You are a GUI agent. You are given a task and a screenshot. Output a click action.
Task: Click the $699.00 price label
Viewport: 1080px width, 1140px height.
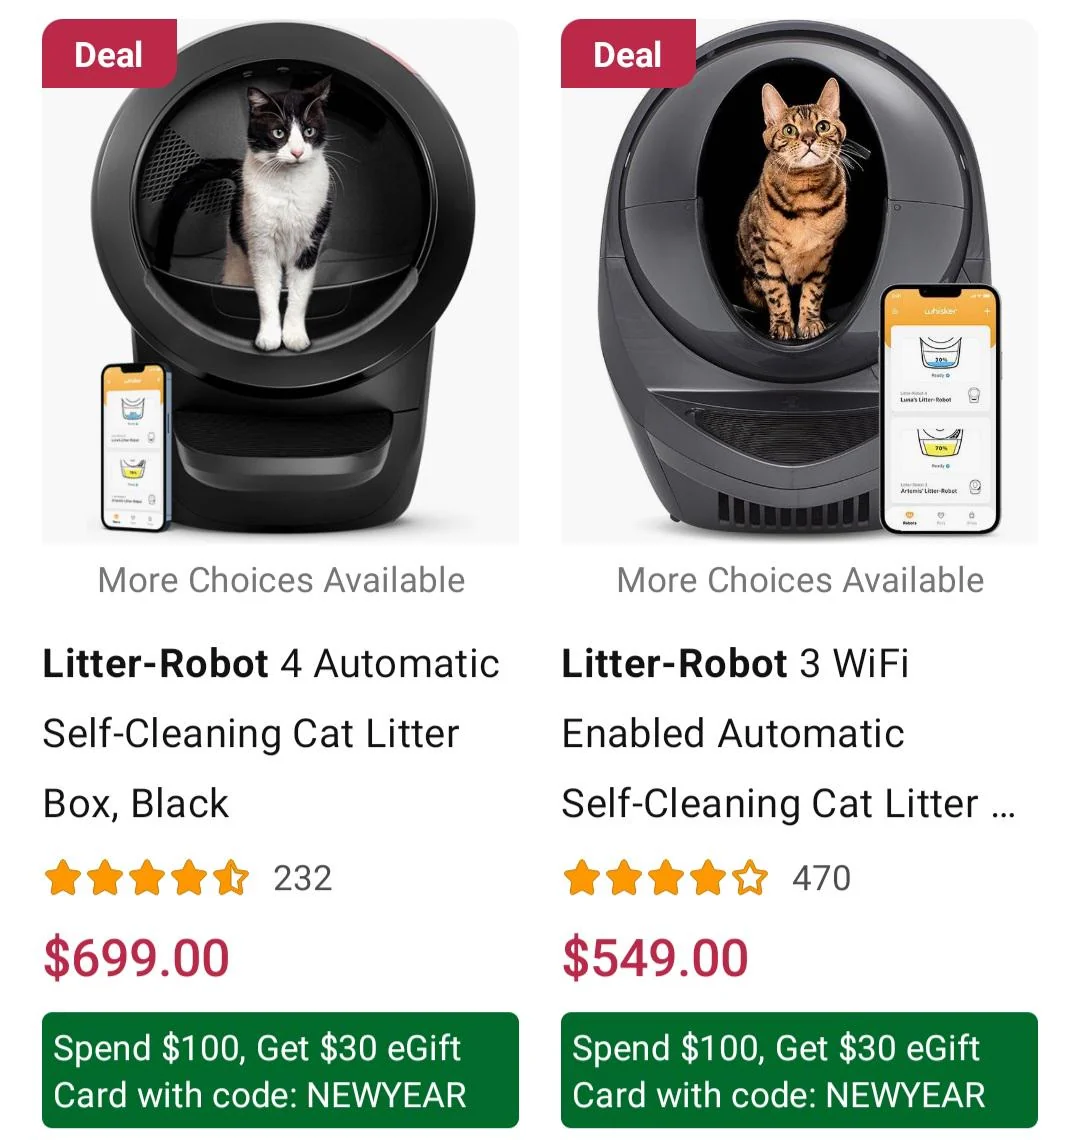(x=134, y=956)
